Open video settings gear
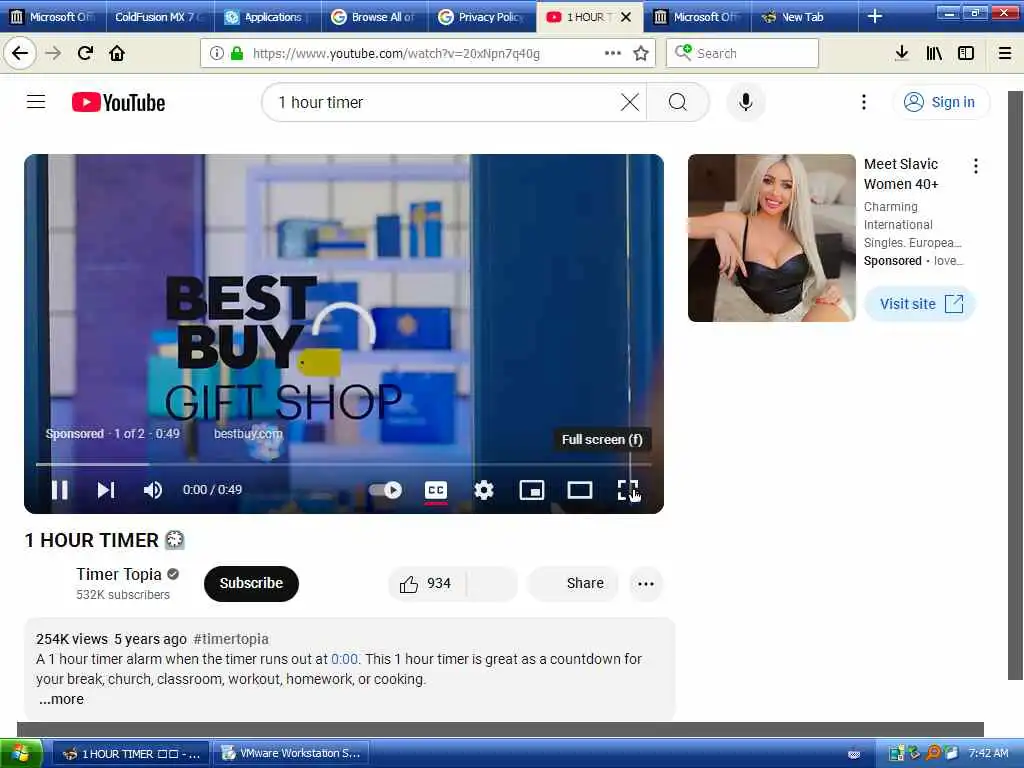 click(483, 490)
